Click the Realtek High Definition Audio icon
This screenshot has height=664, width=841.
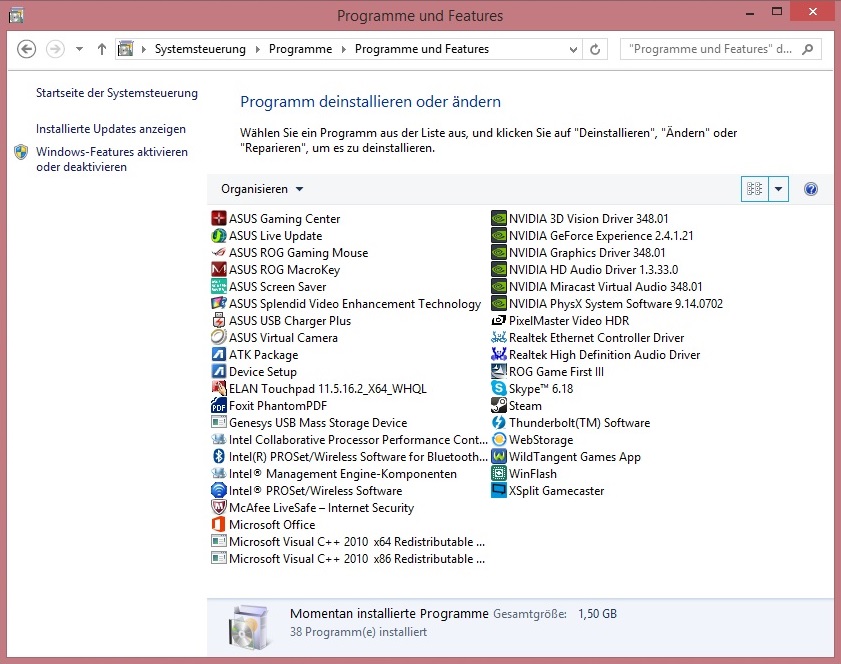click(499, 355)
